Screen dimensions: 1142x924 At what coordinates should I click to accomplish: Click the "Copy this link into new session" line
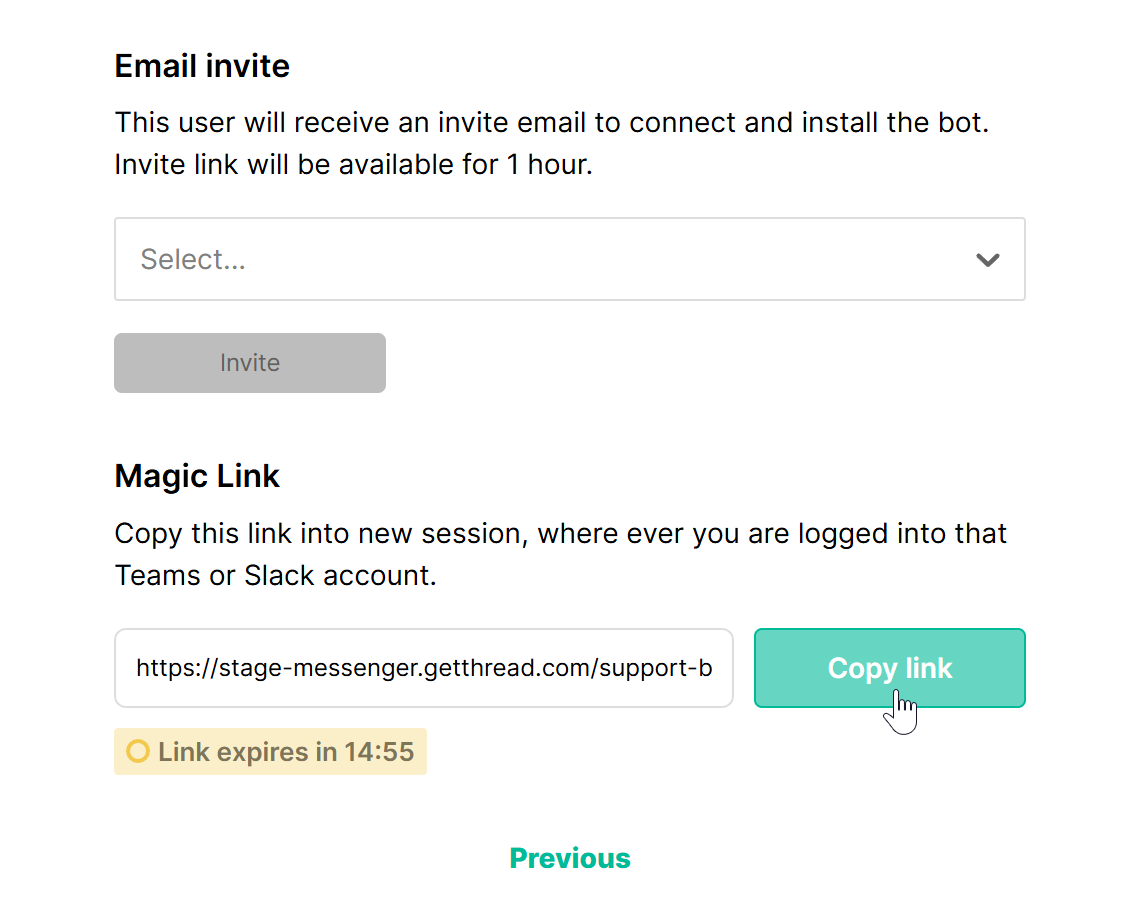point(560,533)
